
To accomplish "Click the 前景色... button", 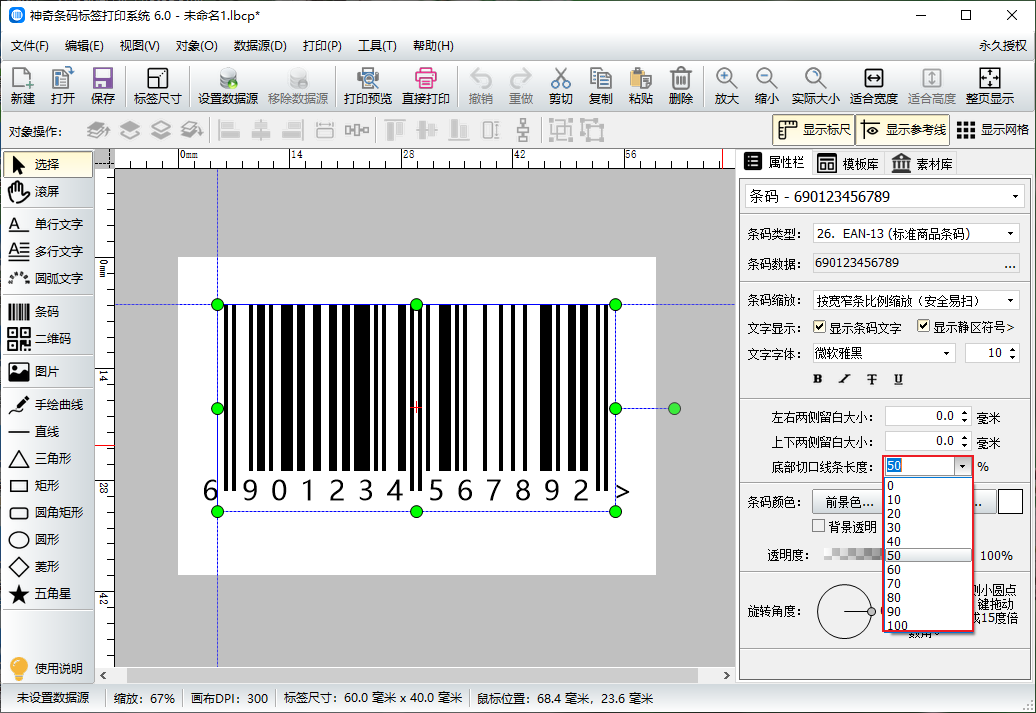I will tap(848, 502).
